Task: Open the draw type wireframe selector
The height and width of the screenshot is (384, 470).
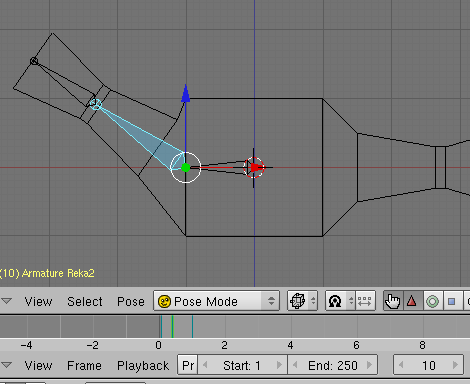Action: coord(303,301)
